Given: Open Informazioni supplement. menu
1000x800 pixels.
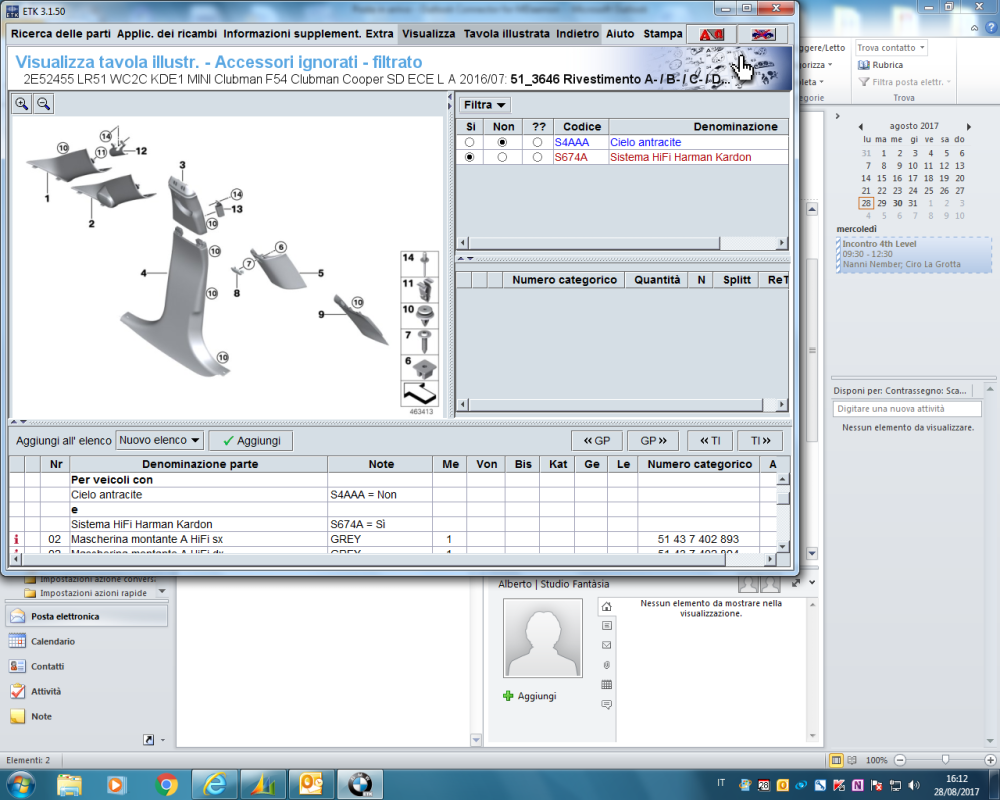Looking at the screenshot, I should pyautogui.click(x=292, y=34).
